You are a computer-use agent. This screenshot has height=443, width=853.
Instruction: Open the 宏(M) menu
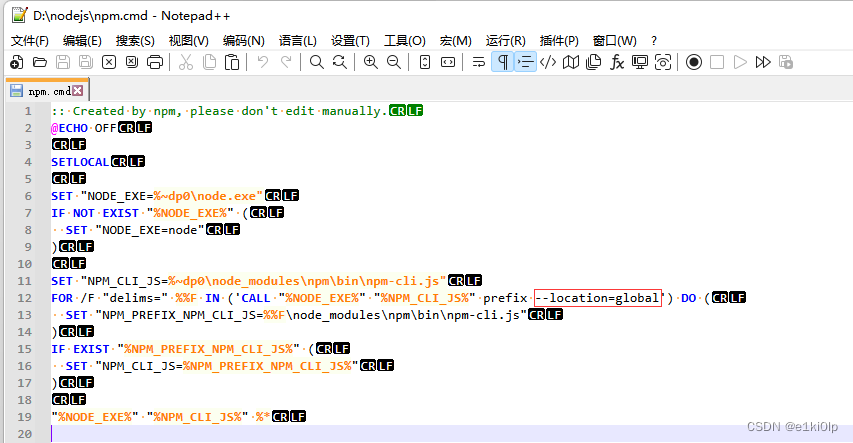pyautogui.click(x=456, y=41)
